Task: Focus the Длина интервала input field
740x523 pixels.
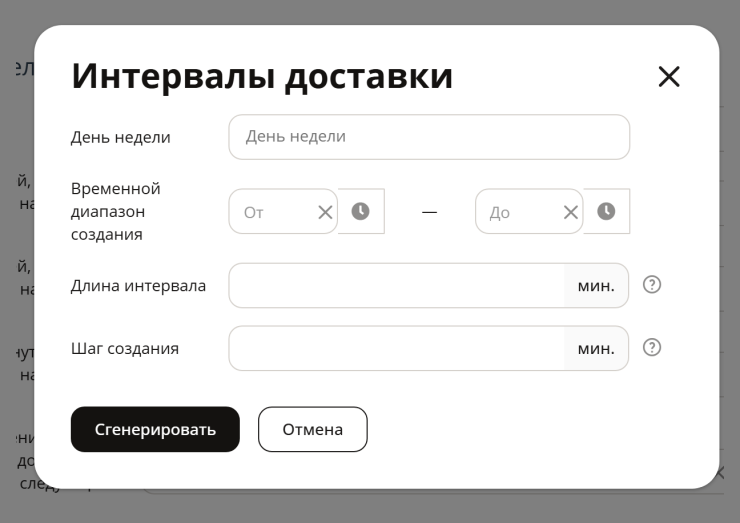Action: (x=396, y=286)
